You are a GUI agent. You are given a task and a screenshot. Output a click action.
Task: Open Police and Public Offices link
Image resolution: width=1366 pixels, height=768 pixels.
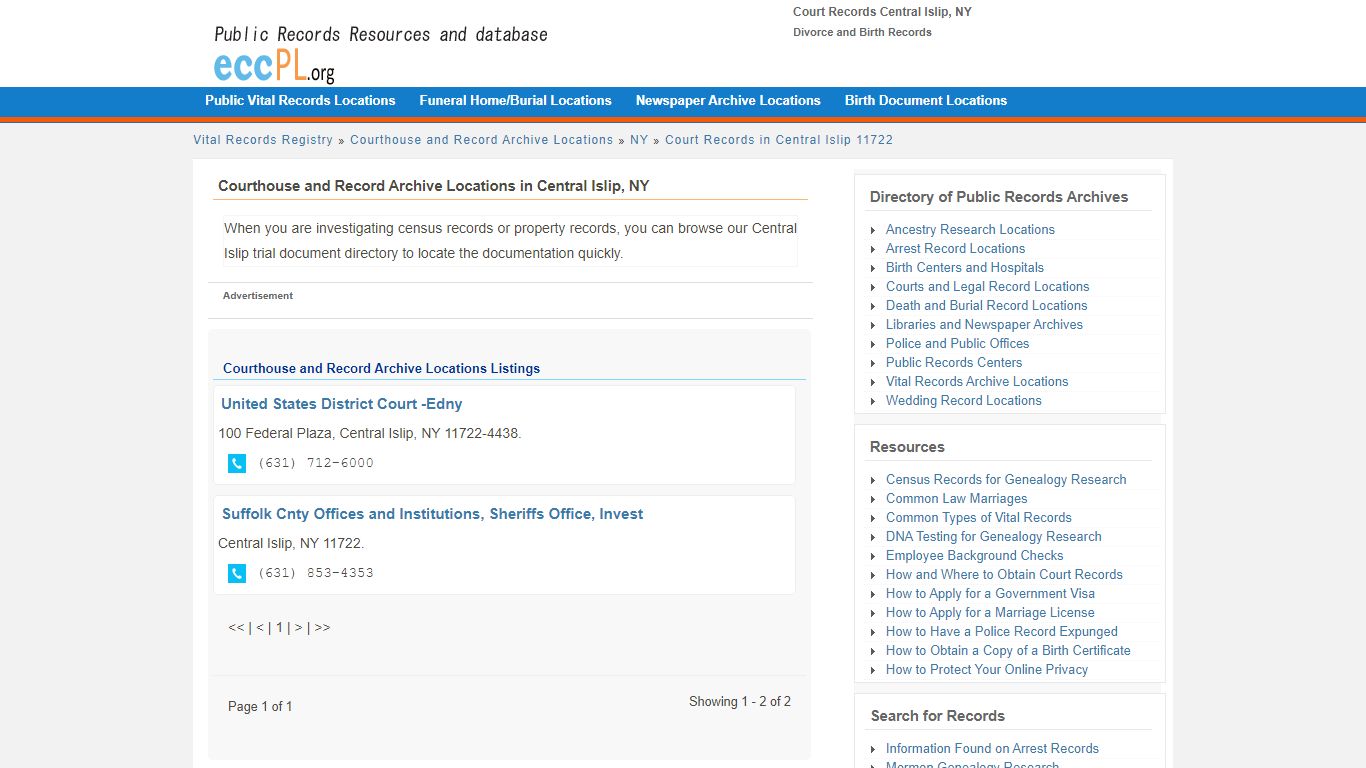(957, 343)
